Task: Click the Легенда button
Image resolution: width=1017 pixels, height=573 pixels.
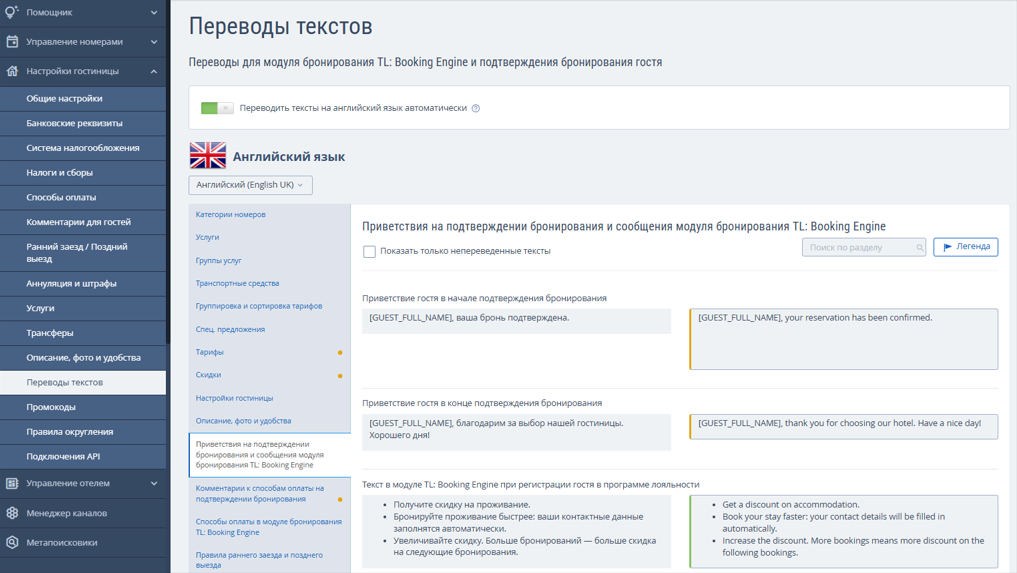Action: coord(965,247)
